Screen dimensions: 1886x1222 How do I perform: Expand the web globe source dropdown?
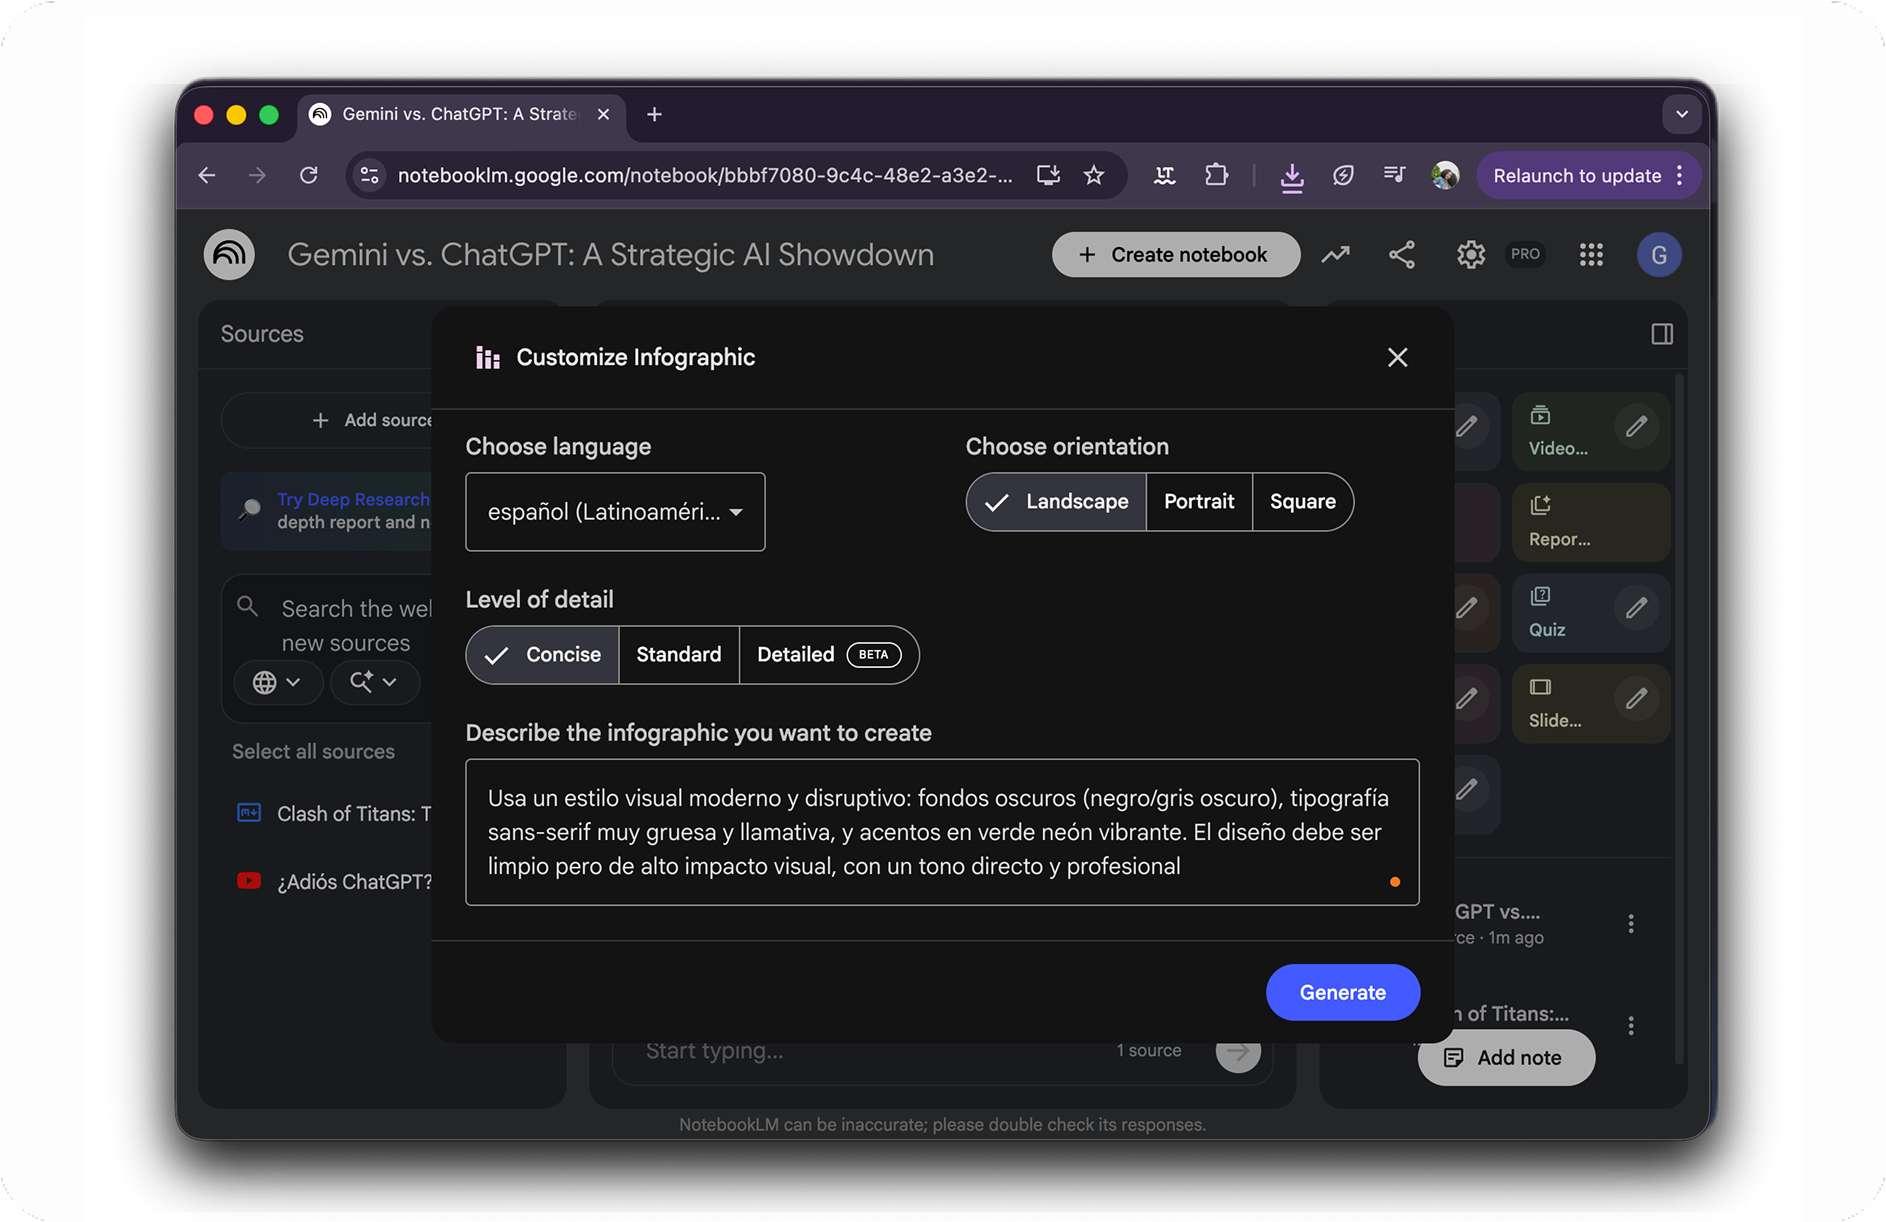click(x=277, y=683)
